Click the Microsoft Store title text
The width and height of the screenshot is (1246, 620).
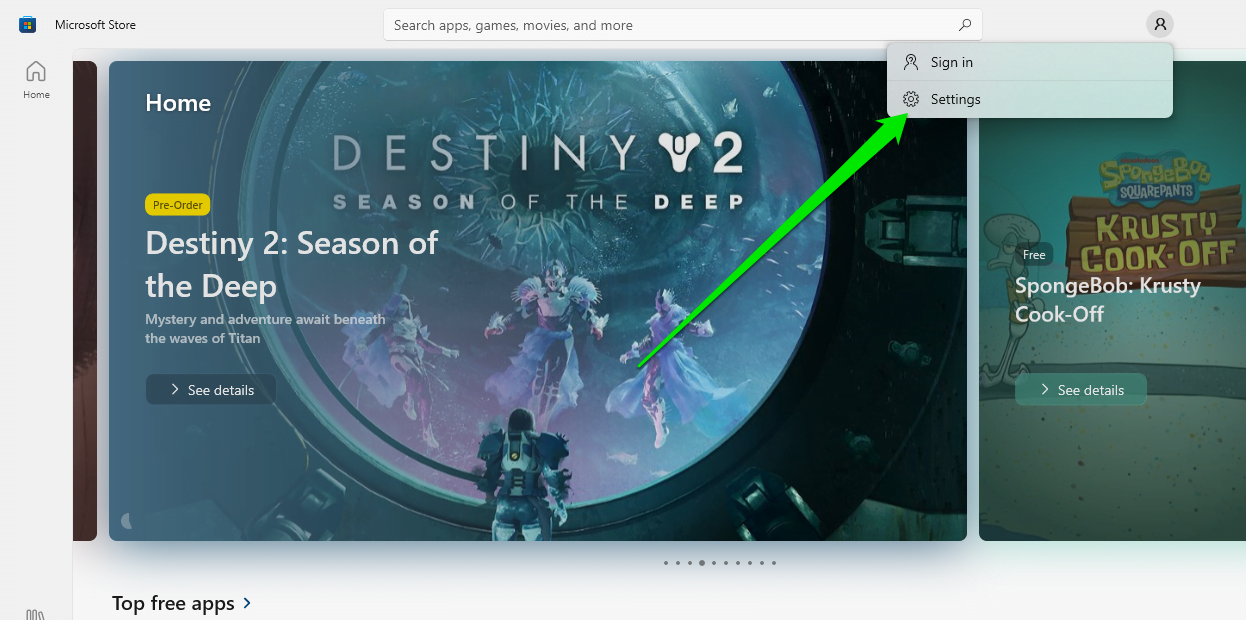point(95,25)
